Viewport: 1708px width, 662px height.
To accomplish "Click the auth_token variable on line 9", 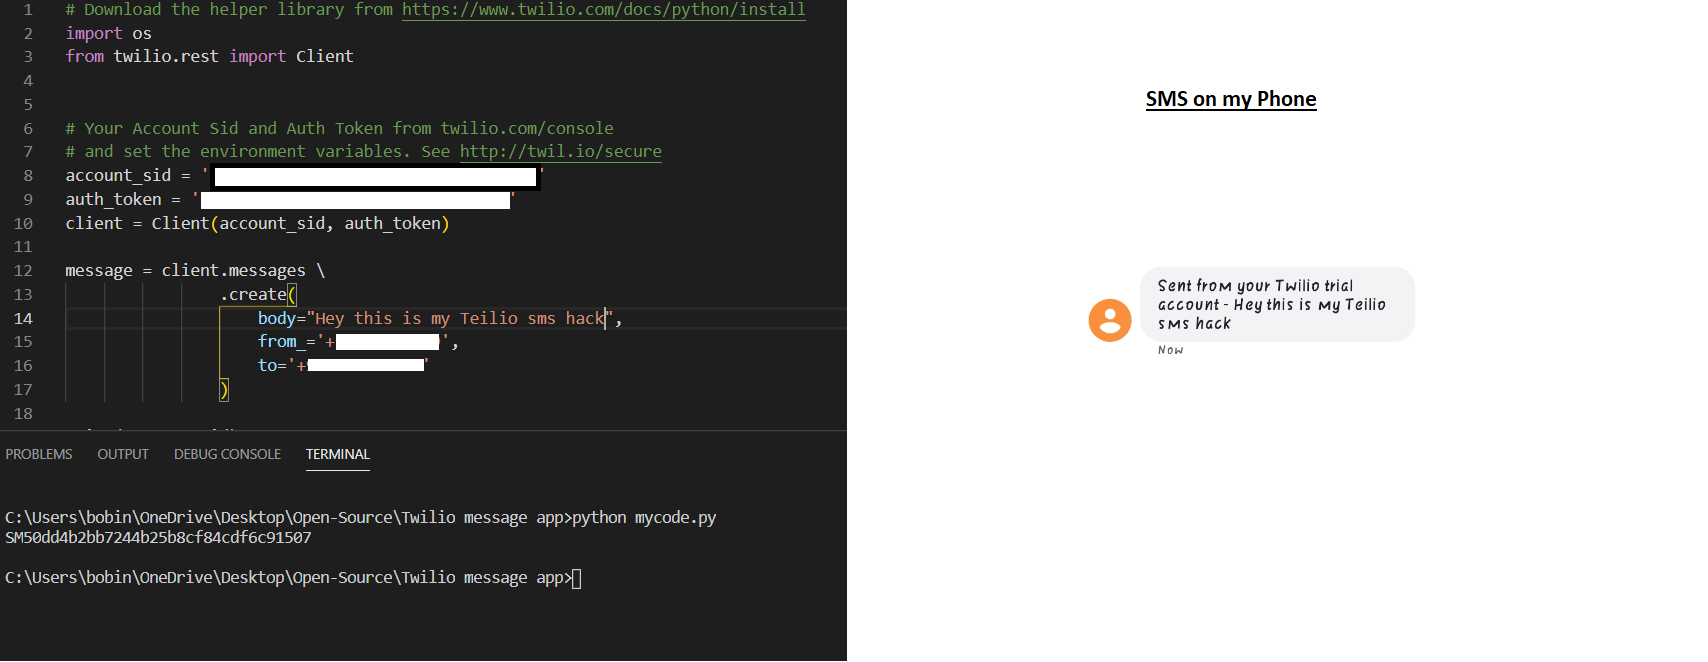I will [114, 200].
